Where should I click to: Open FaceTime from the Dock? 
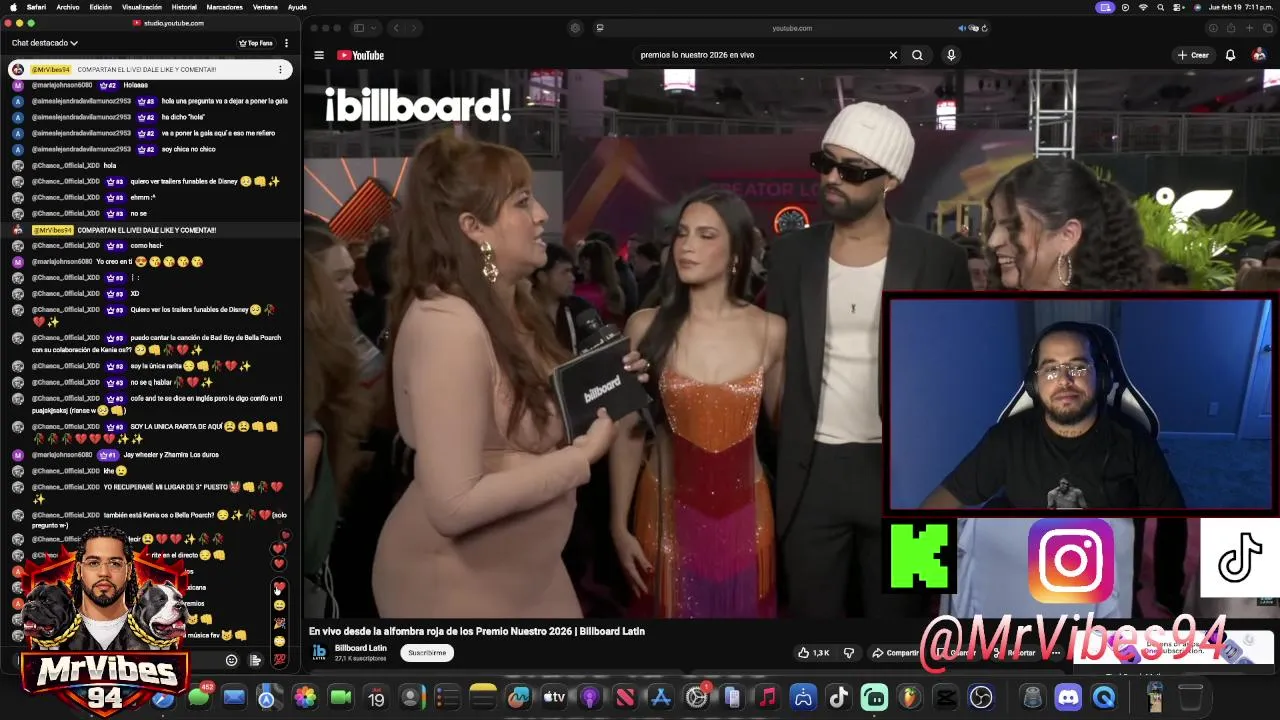click(x=340, y=697)
